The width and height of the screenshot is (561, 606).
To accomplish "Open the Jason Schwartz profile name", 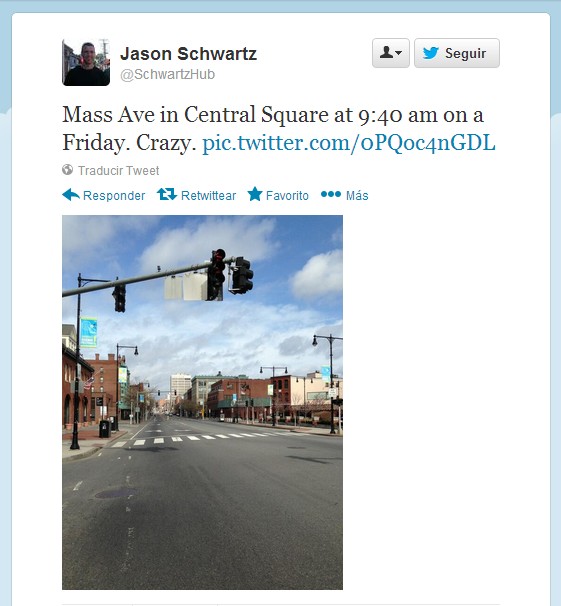I will (x=188, y=54).
